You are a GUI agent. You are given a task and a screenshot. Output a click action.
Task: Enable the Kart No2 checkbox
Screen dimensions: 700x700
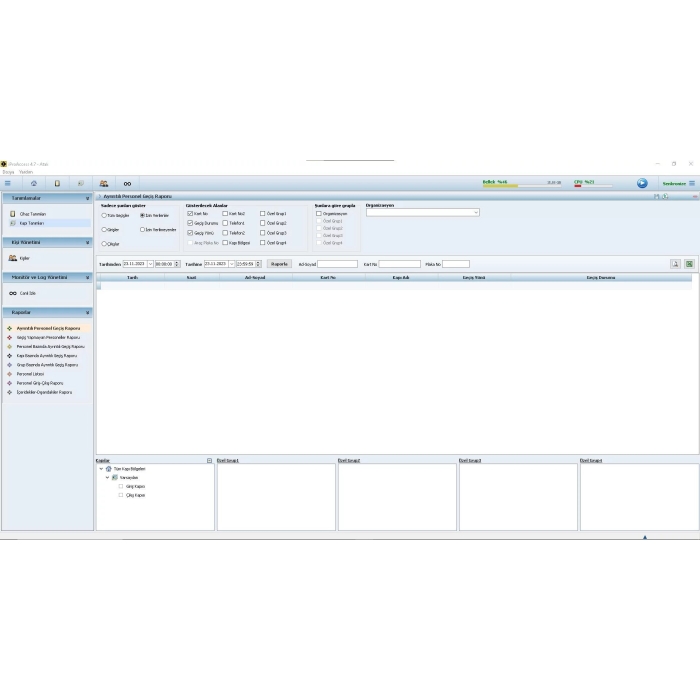click(226, 213)
